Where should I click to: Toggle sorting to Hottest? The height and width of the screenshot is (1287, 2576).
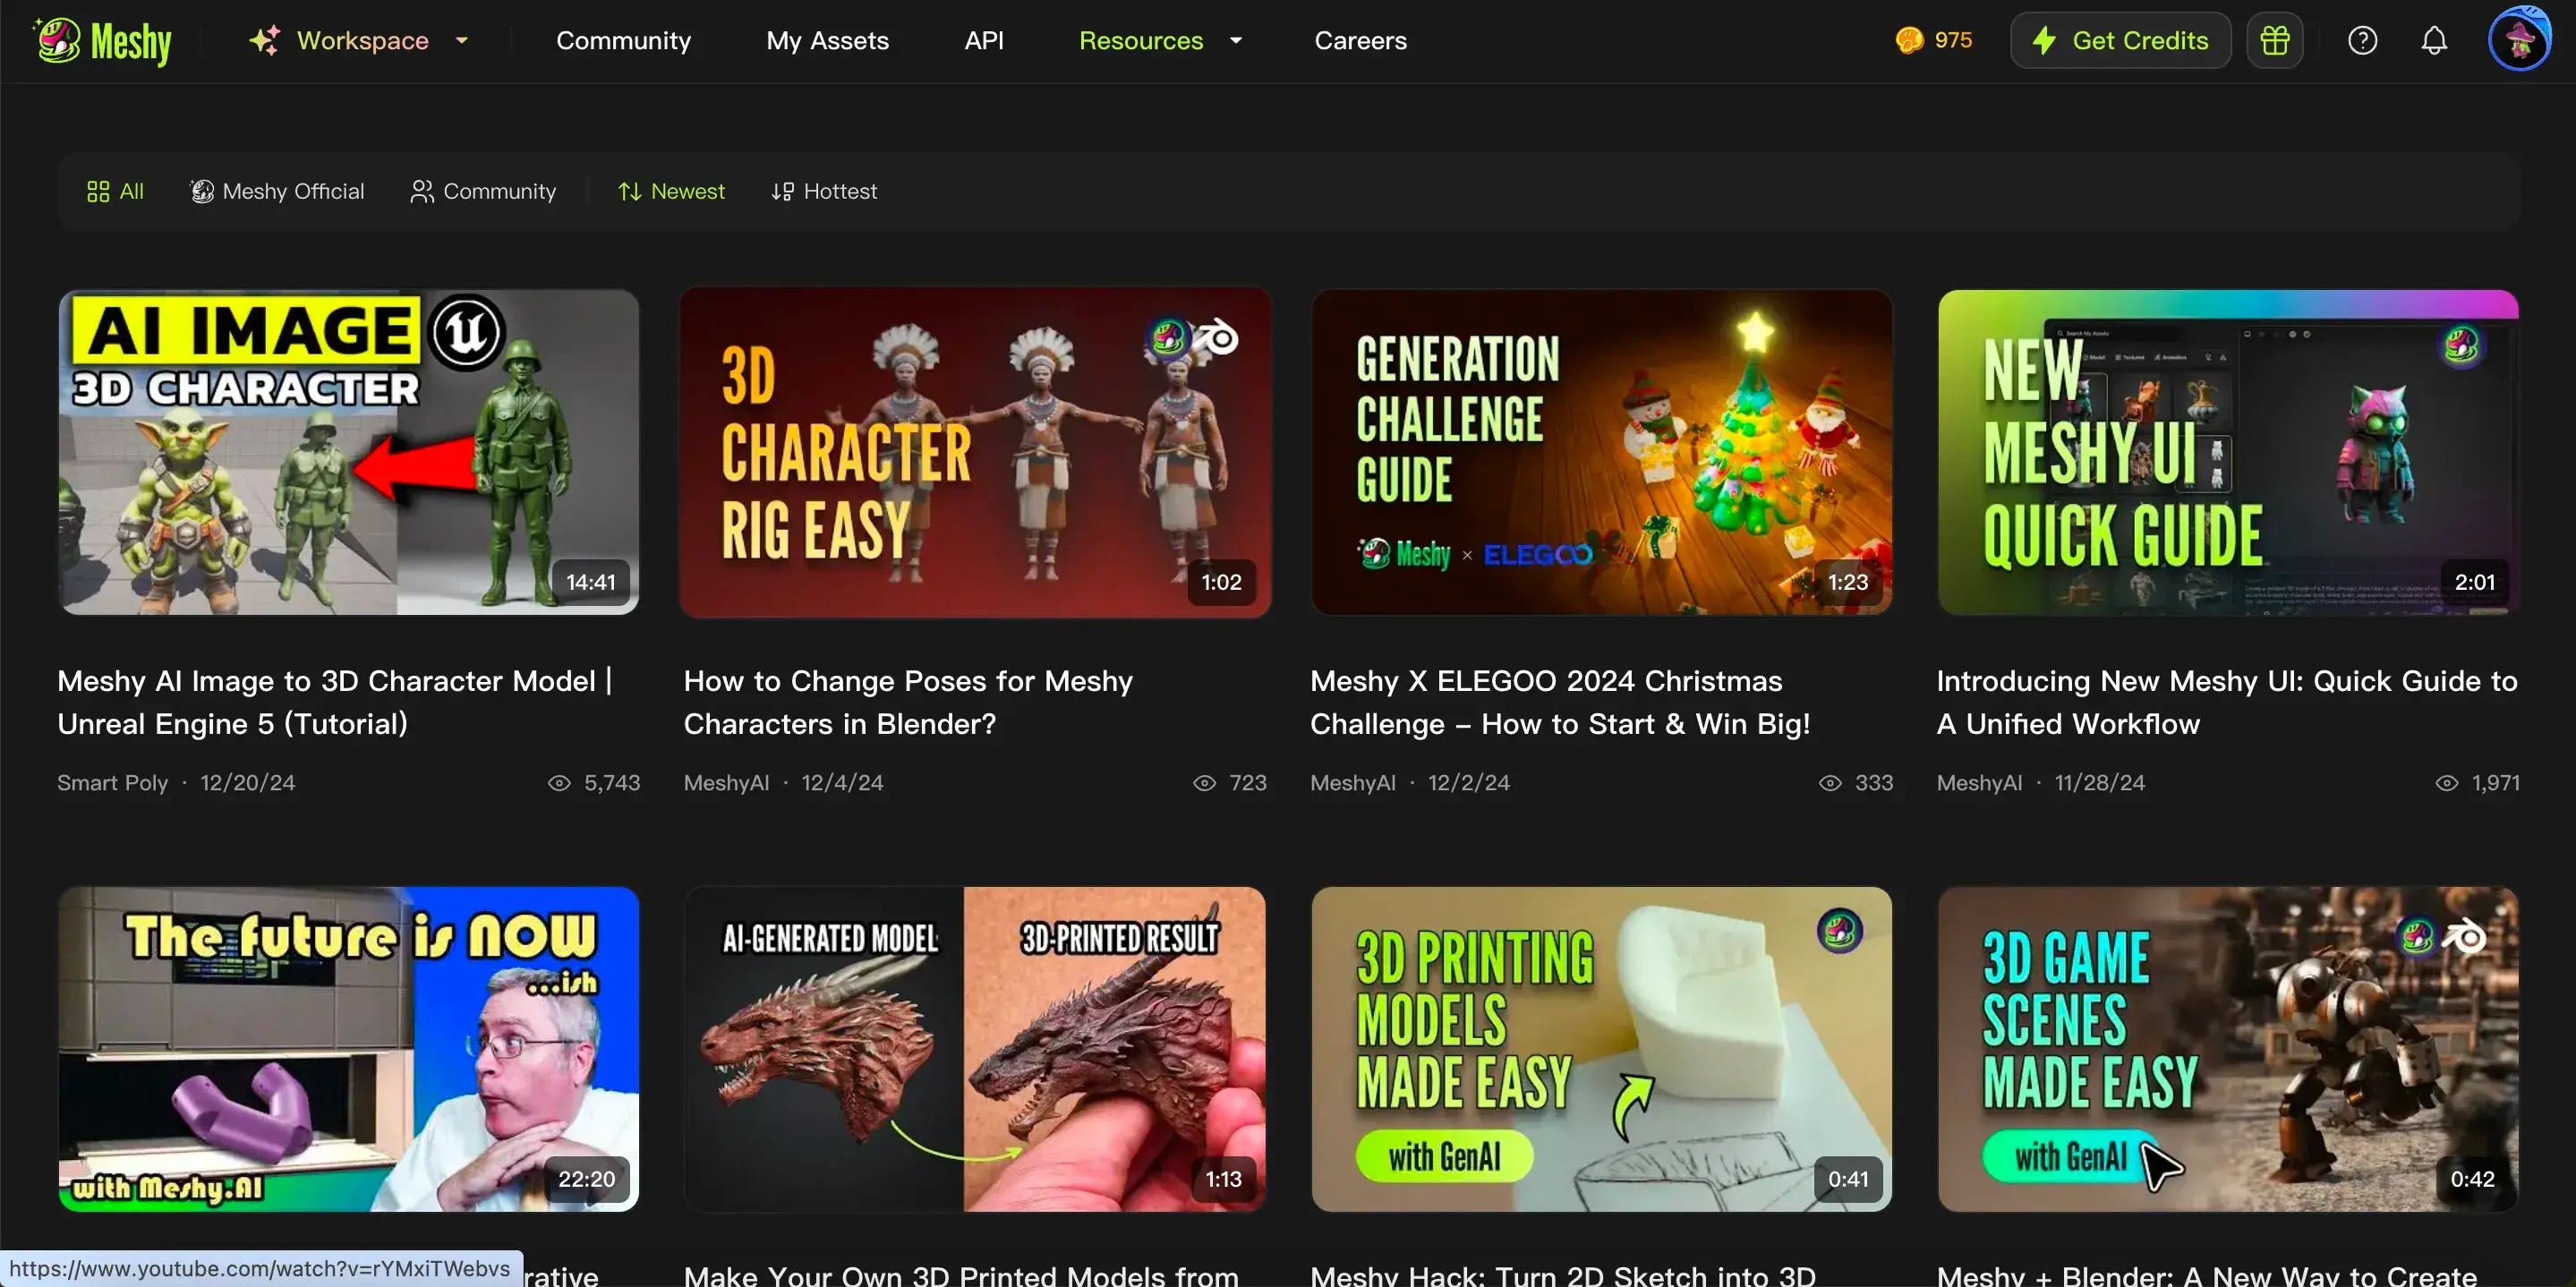(824, 191)
